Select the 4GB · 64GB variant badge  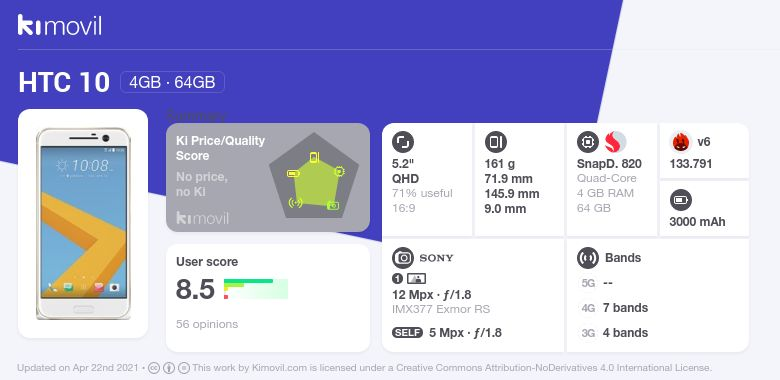pos(172,82)
